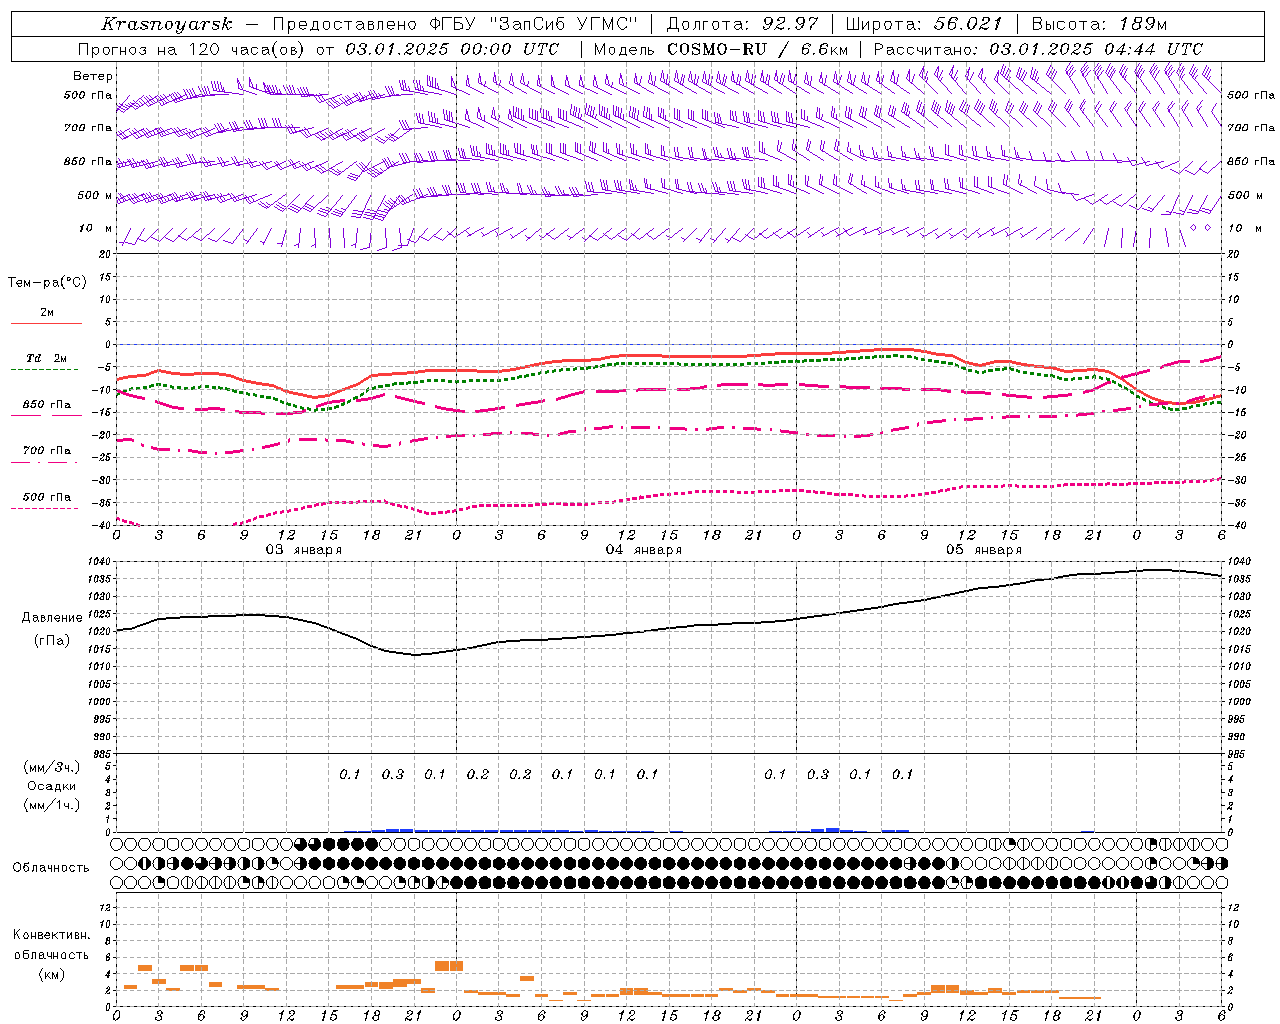1280x1024 pixels.
Task: Click the forecast start 03.01.2025 00:00 UTC
Action: click(x=452, y=49)
